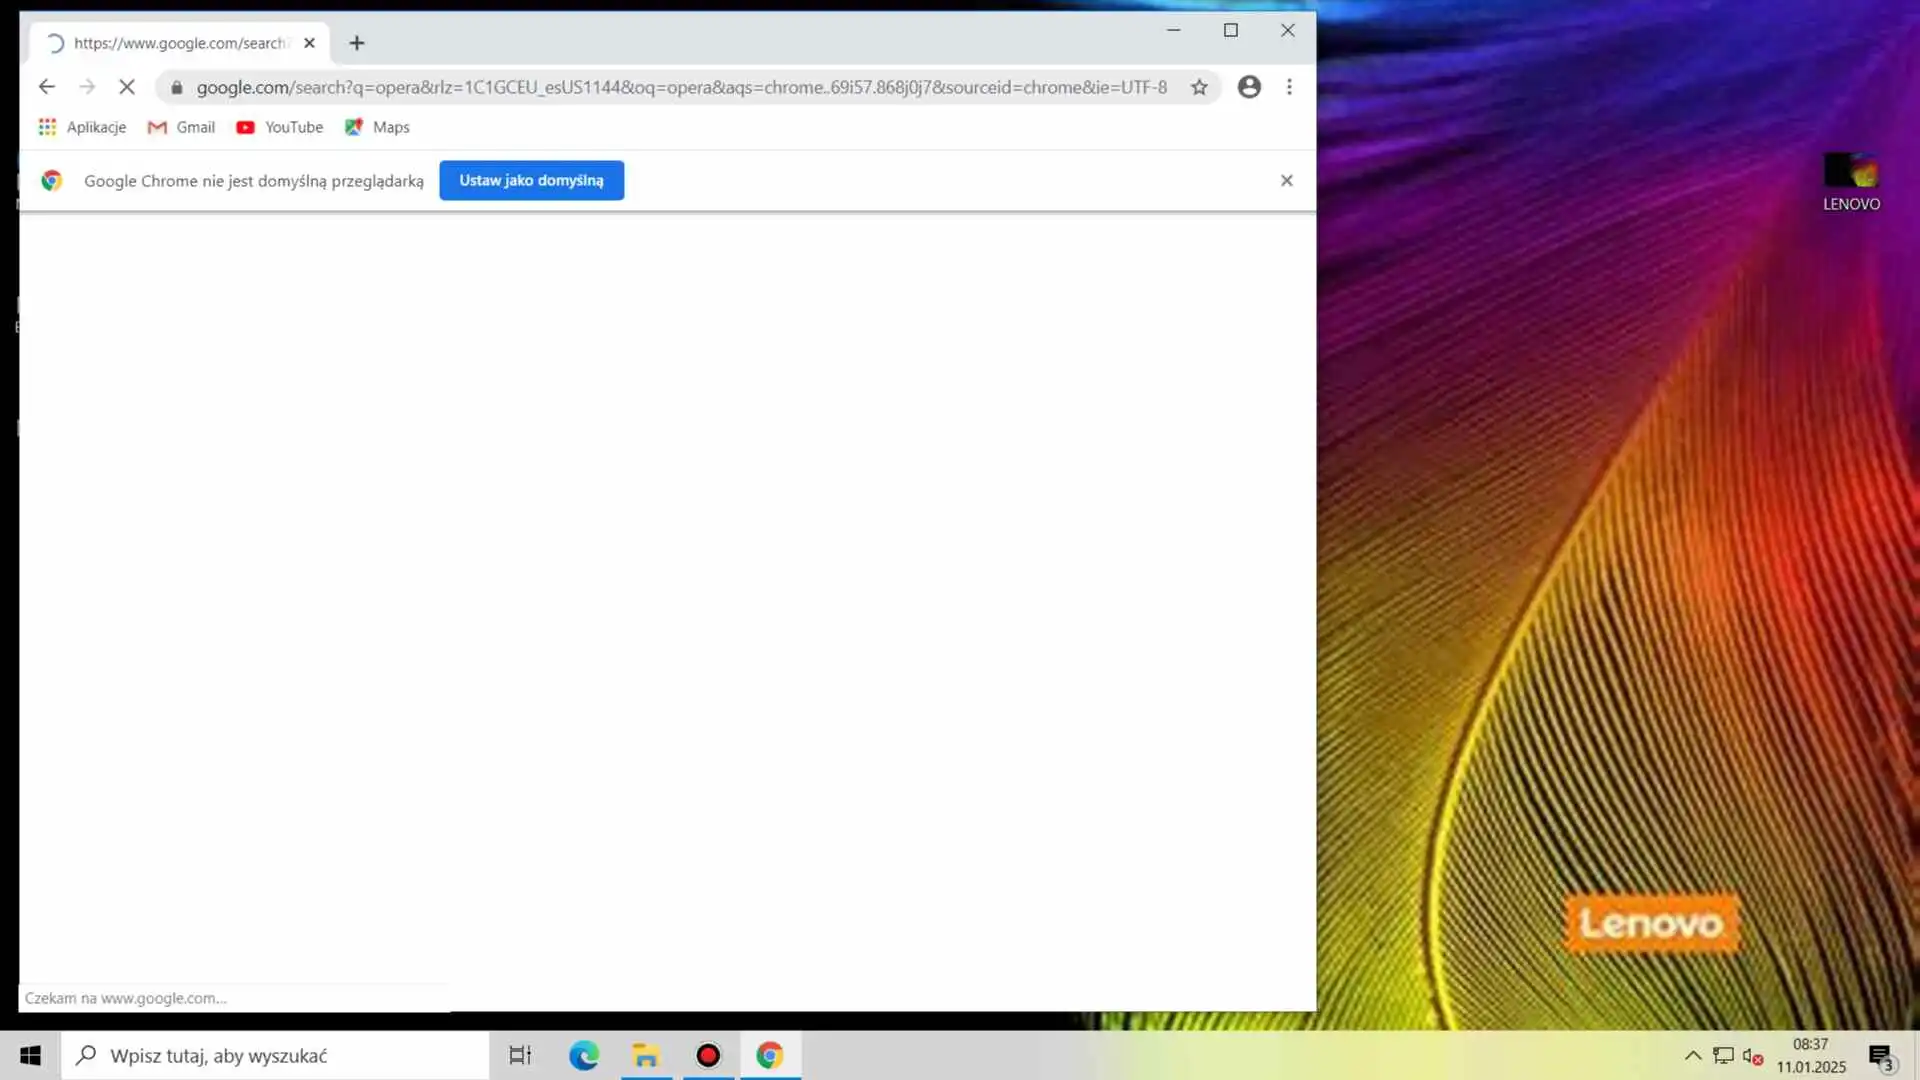Expand hidden system tray icons
This screenshot has height=1080, width=1920.
coord(1692,1055)
